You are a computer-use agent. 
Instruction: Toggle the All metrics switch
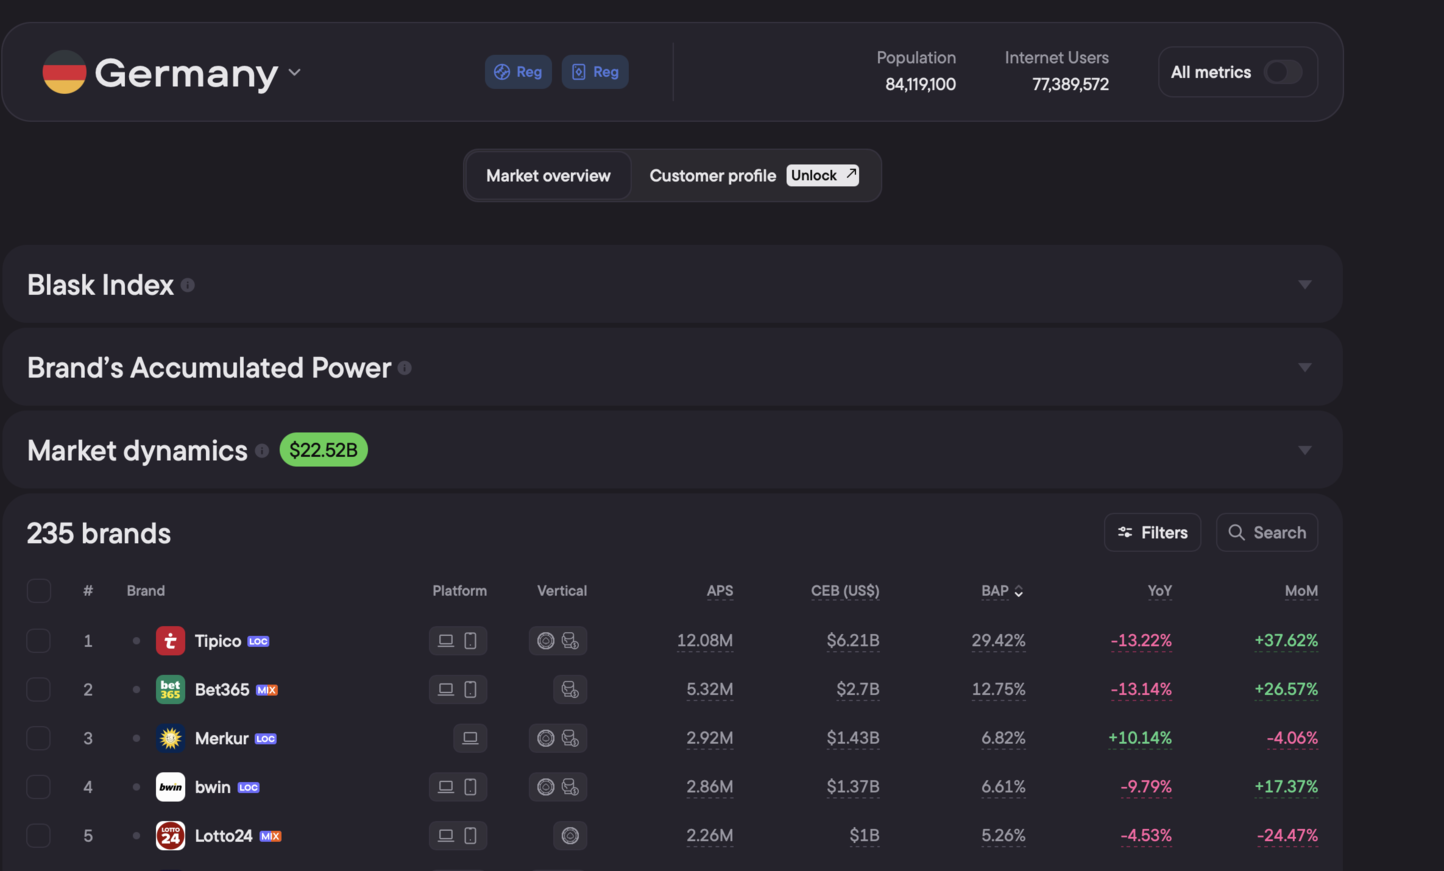click(1282, 72)
